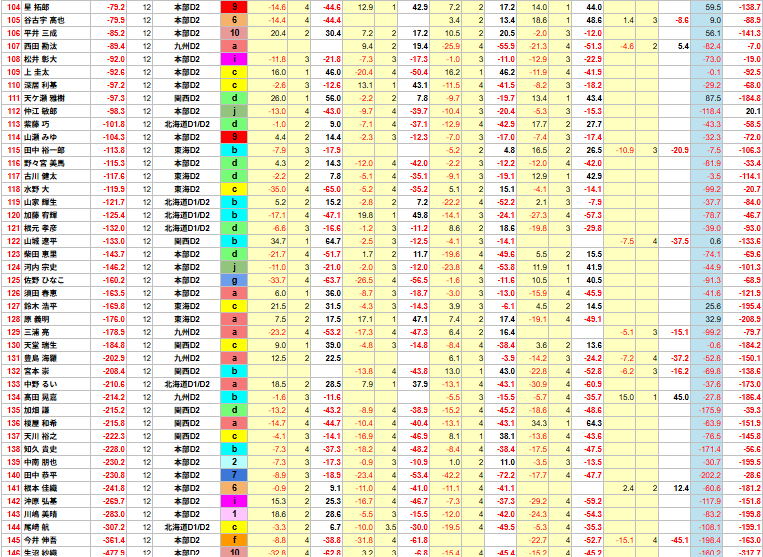Select value 20.1 in last column
The width and height of the screenshot is (763, 557).
752,111
